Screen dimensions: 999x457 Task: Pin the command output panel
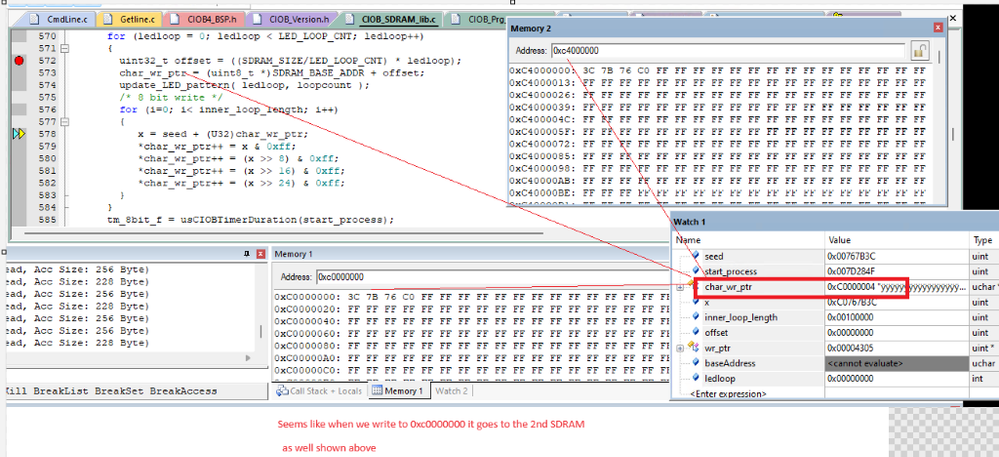point(247,254)
